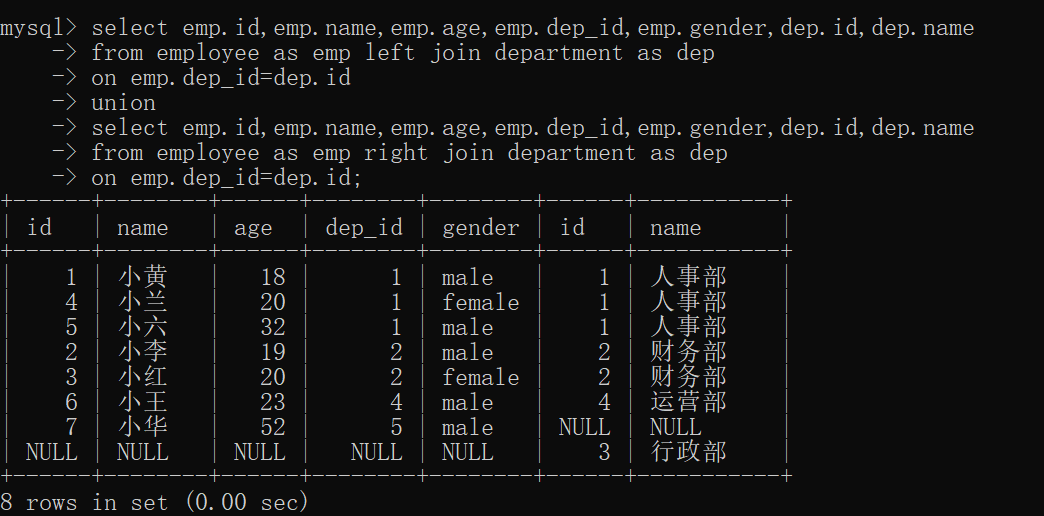Image resolution: width=1044 pixels, height=516 pixels.
Task: Click the 'union' keyword line
Action: tap(124, 103)
